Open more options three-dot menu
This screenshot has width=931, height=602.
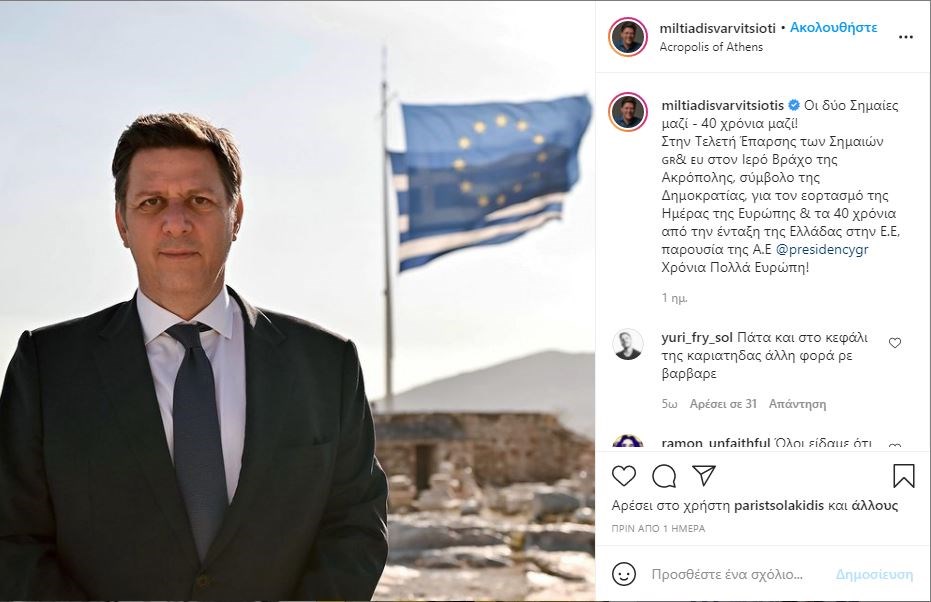[905, 37]
